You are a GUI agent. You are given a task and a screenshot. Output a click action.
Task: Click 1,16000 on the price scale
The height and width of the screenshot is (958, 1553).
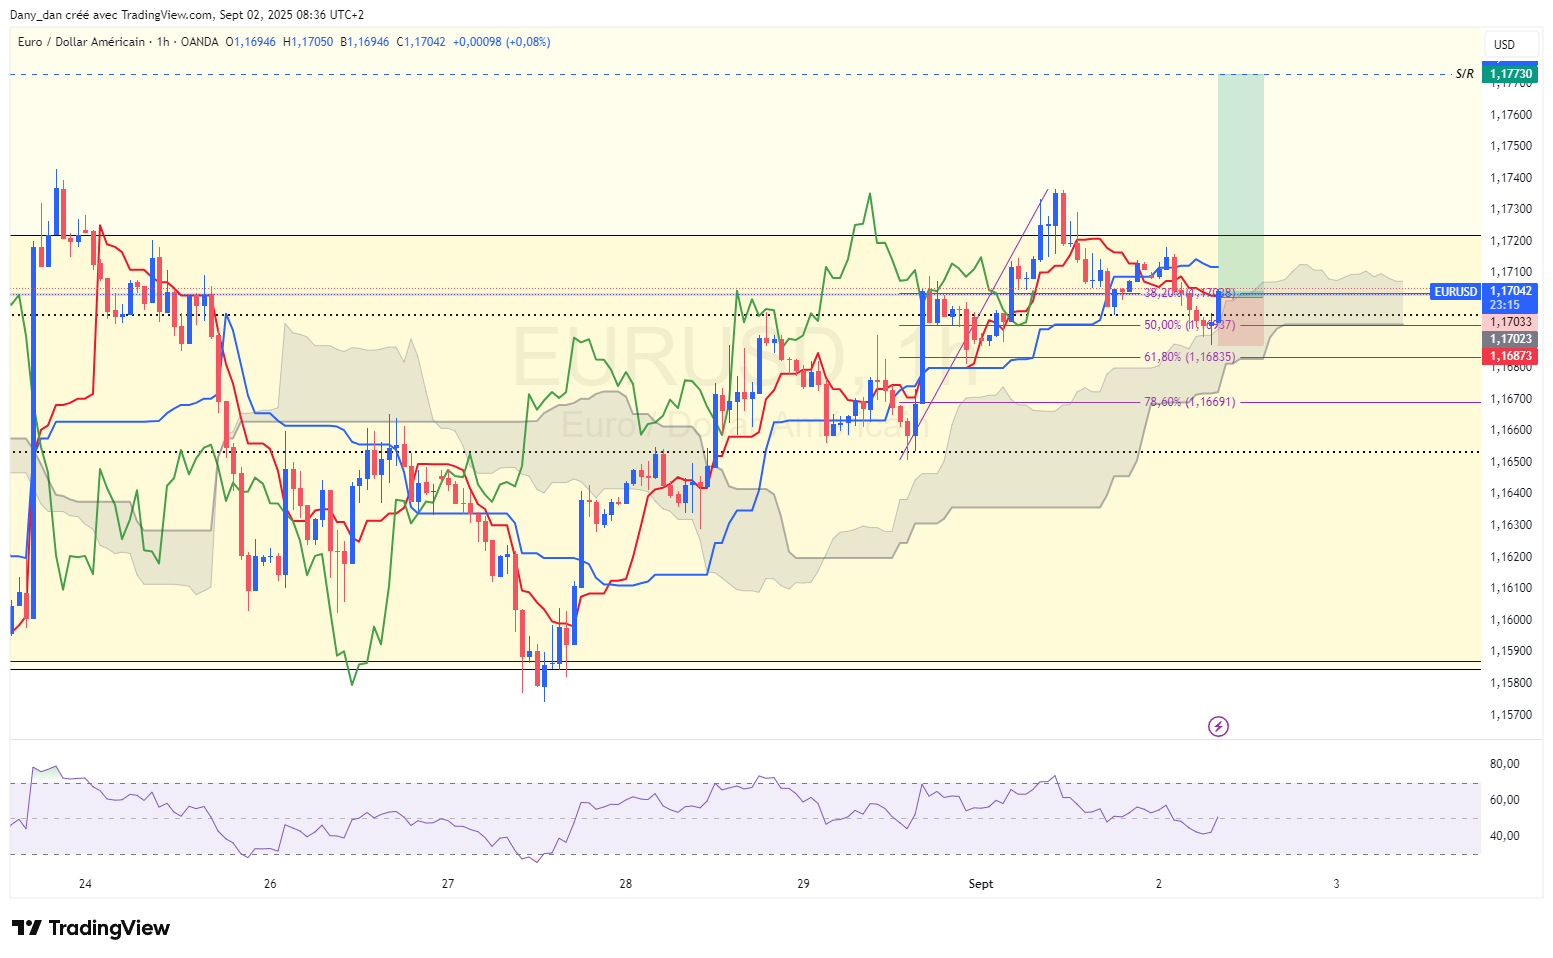click(1511, 620)
